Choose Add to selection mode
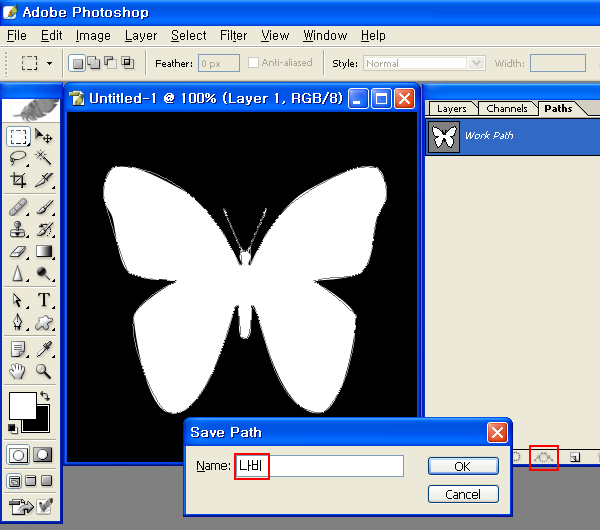The height and width of the screenshot is (530, 600). pos(94,63)
